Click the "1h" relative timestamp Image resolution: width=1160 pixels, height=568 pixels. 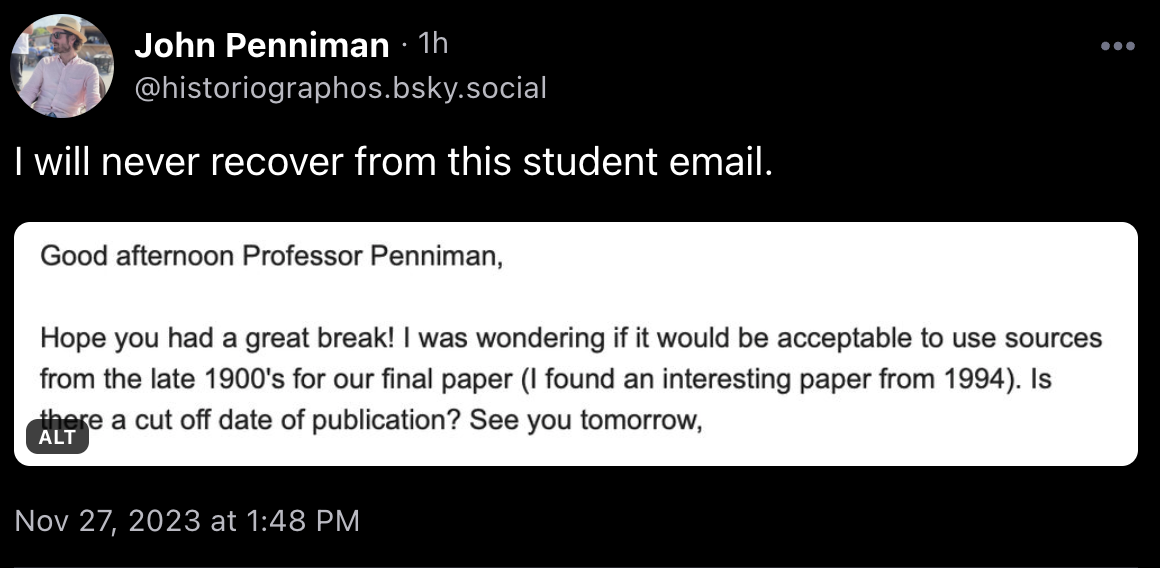[432, 44]
